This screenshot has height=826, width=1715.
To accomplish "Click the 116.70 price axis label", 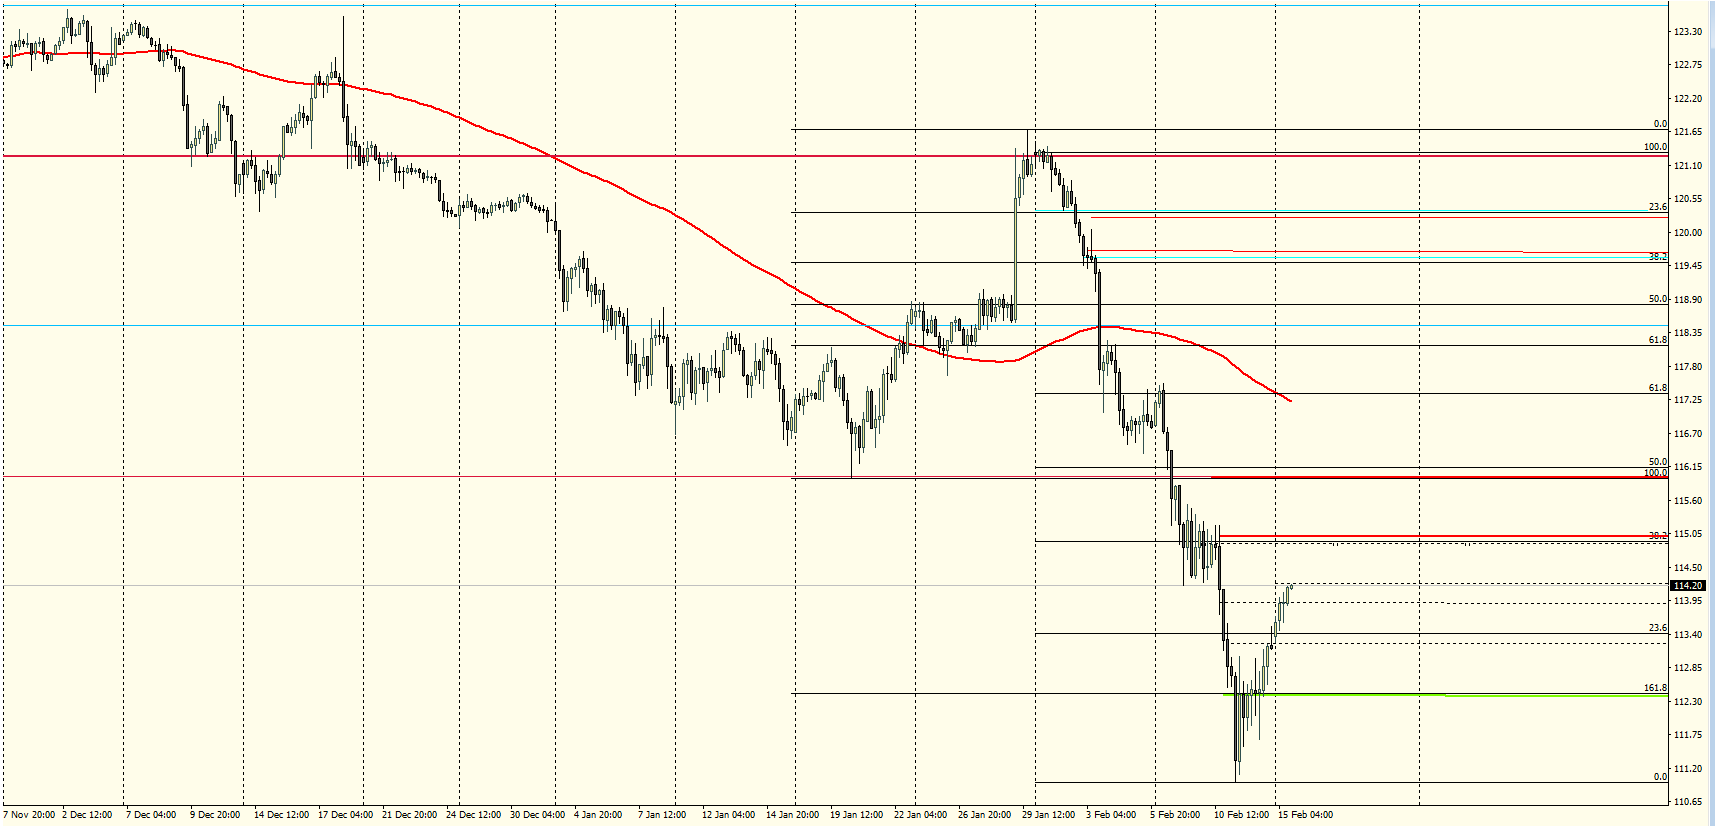I will (x=1688, y=434).
